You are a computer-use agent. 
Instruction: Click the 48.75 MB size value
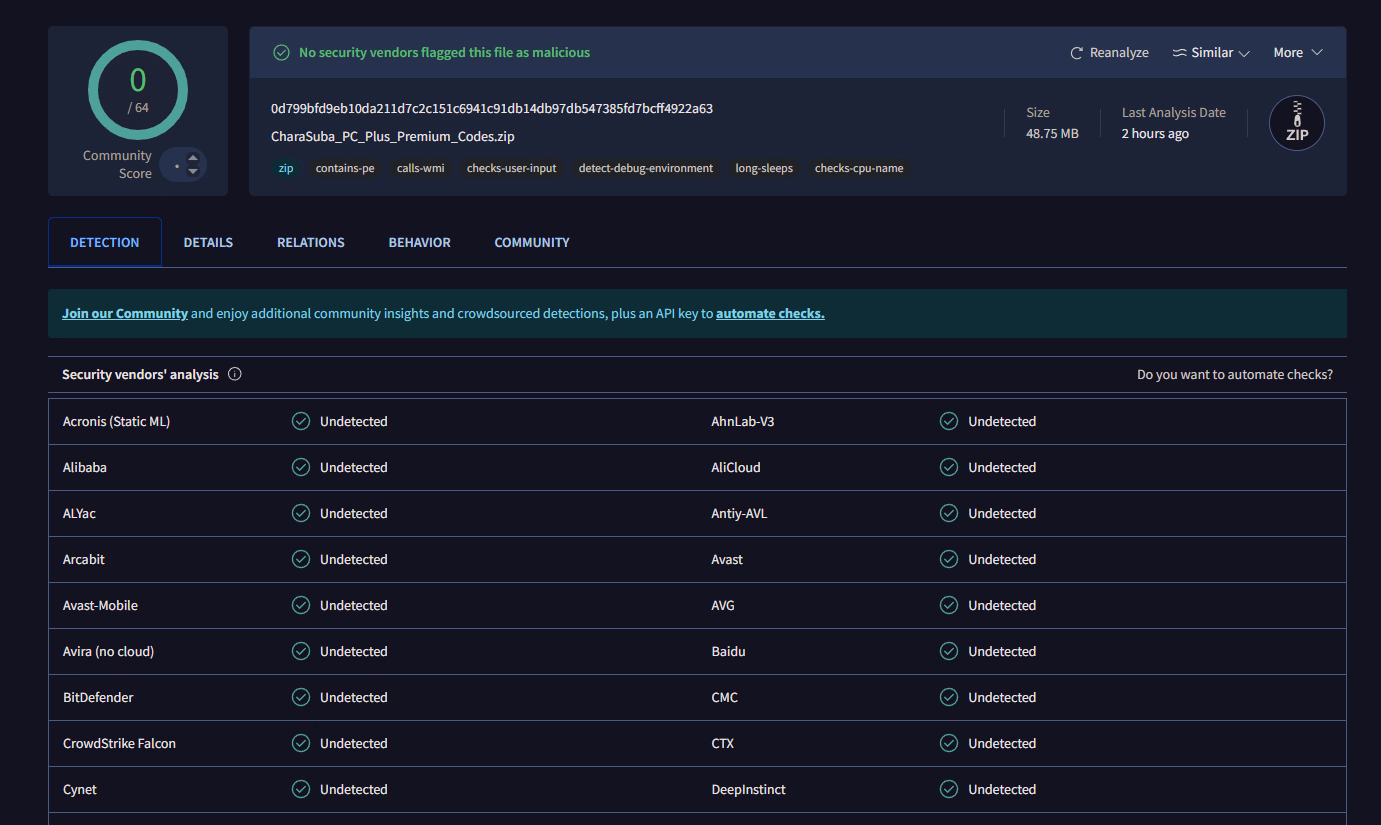click(x=1052, y=133)
